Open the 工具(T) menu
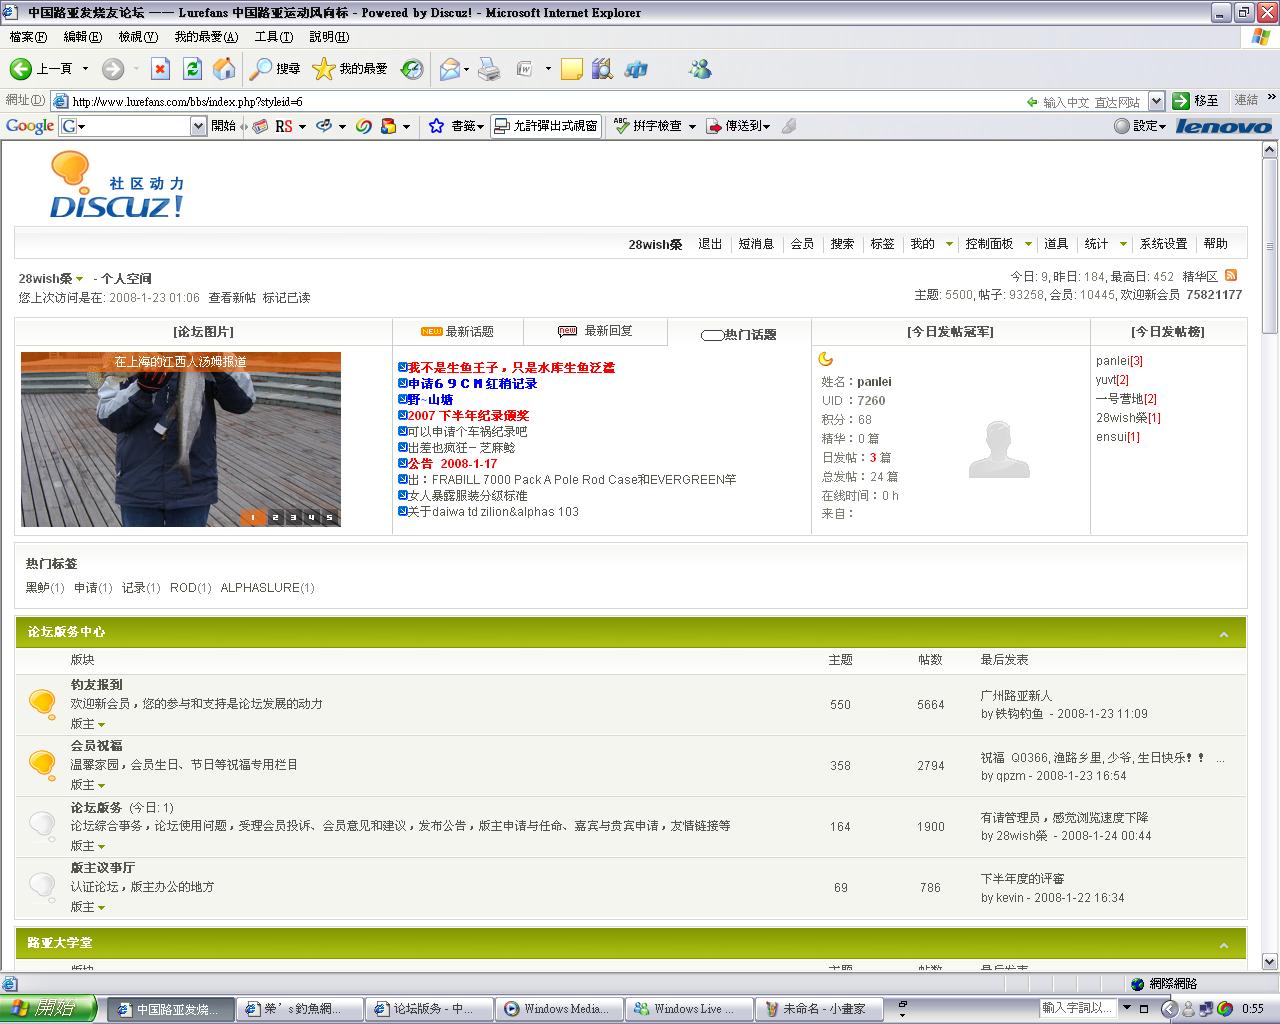Image resolution: width=1280 pixels, height=1024 pixels. [273, 37]
